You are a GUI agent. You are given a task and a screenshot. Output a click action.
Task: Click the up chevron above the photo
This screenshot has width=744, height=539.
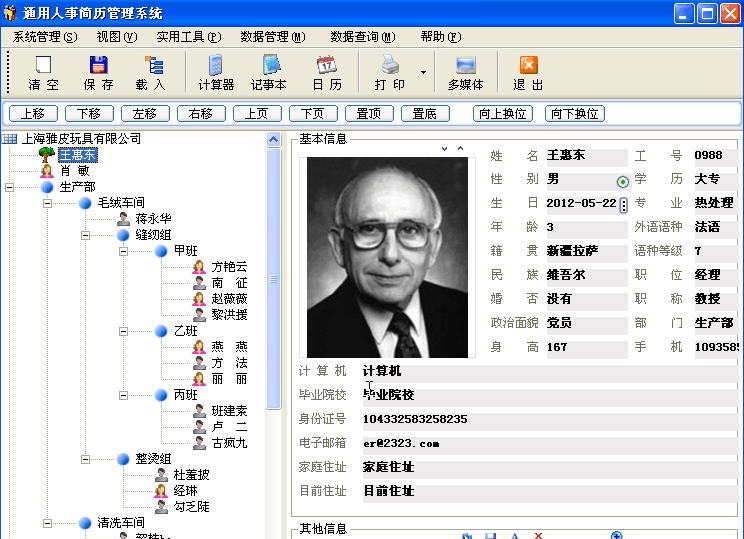click(x=460, y=149)
